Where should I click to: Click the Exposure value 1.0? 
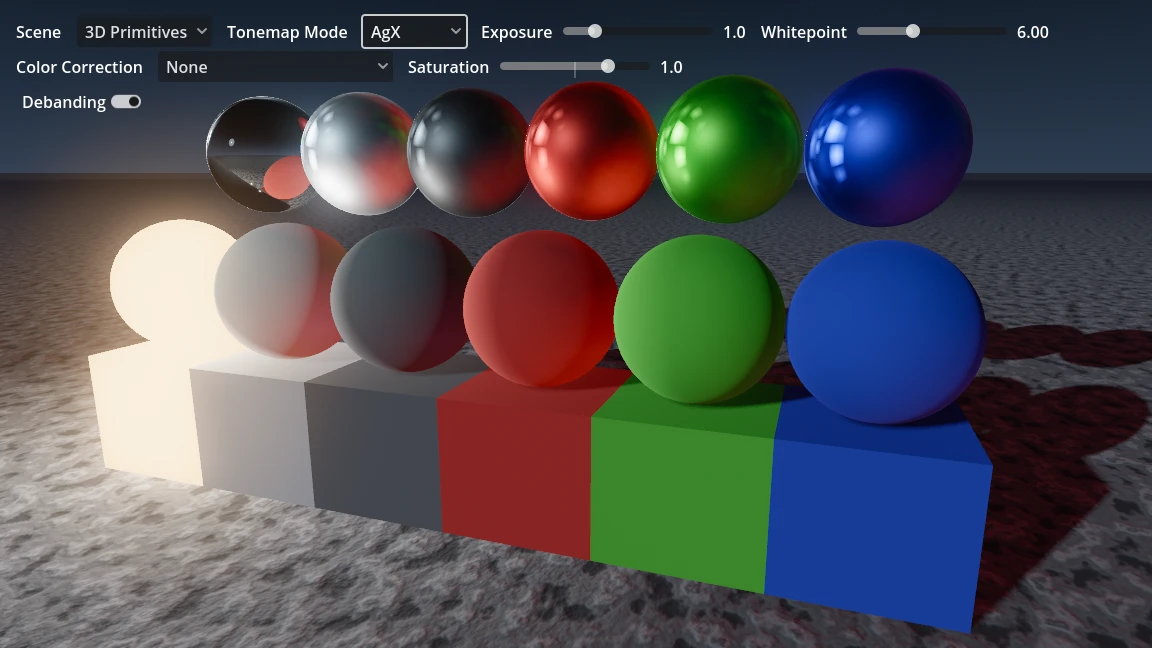tap(734, 32)
